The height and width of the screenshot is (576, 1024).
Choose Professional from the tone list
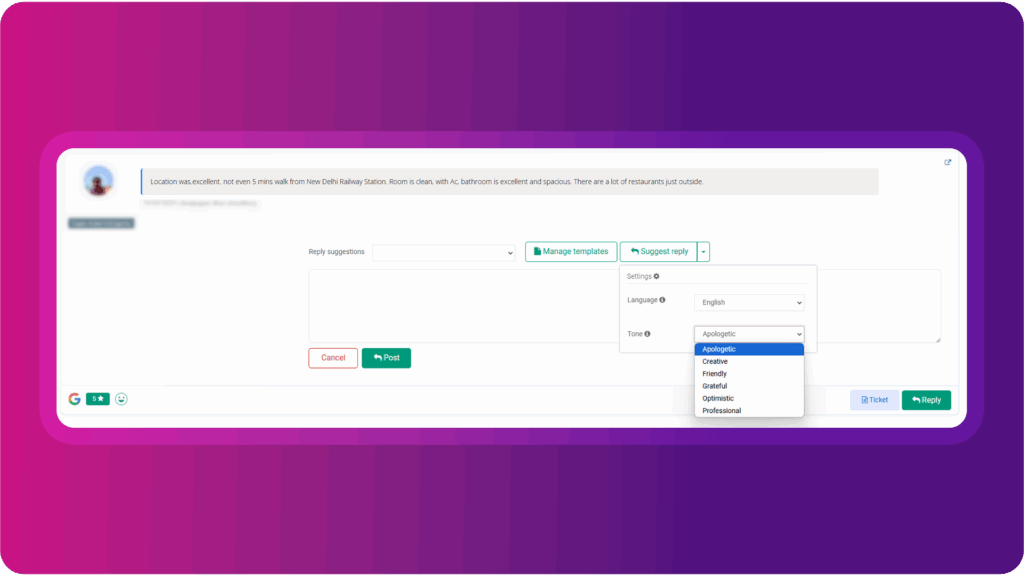click(x=749, y=411)
